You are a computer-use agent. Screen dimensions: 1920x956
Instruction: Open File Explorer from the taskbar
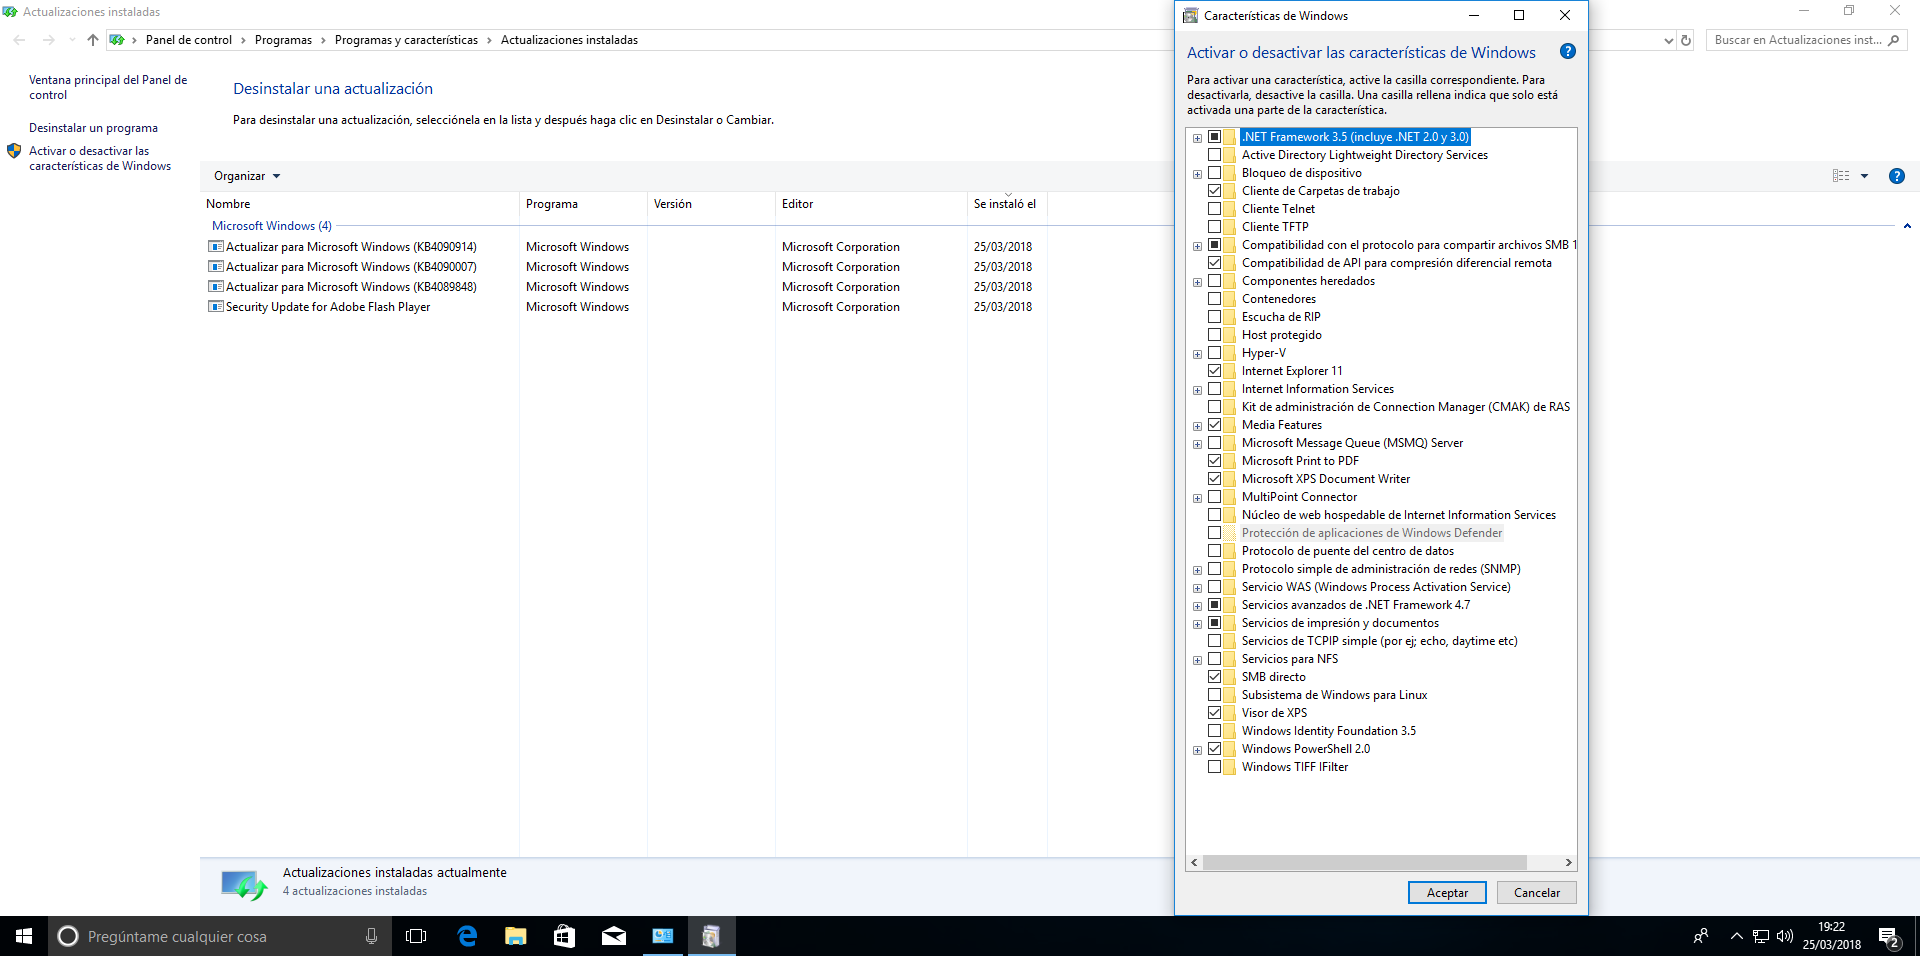[515, 936]
